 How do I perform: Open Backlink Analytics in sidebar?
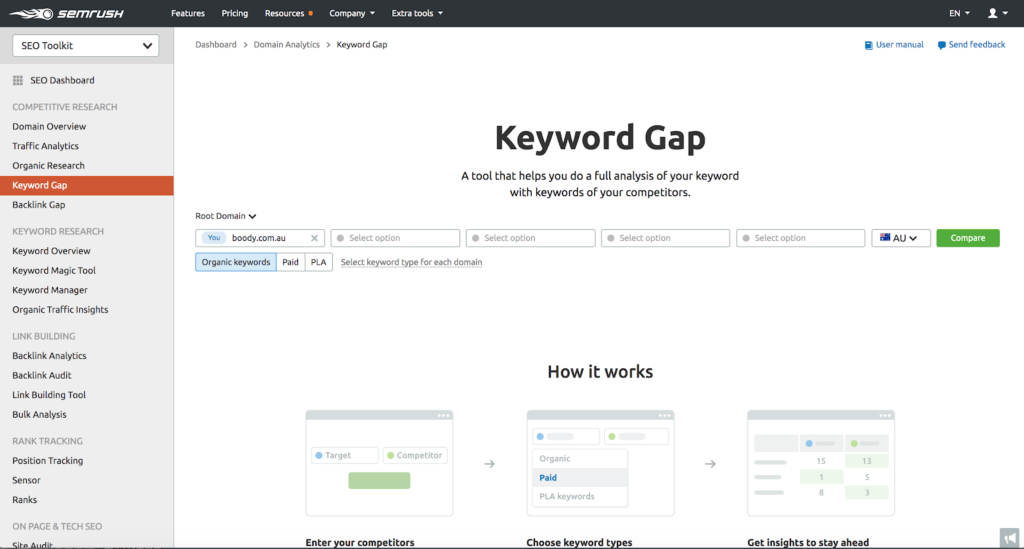(49, 356)
